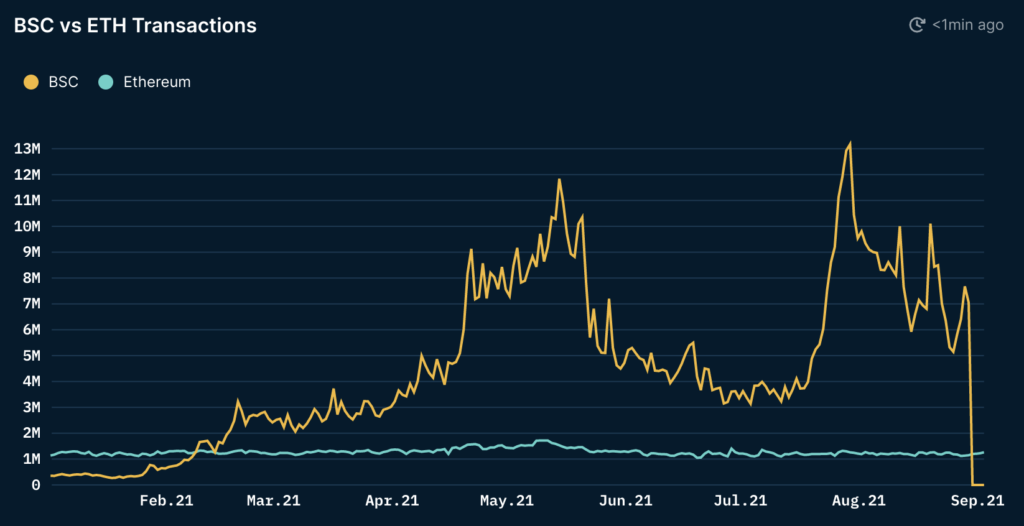Toggle the Ethereum series legend label
This screenshot has height=526, width=1024.
point(156,82)
